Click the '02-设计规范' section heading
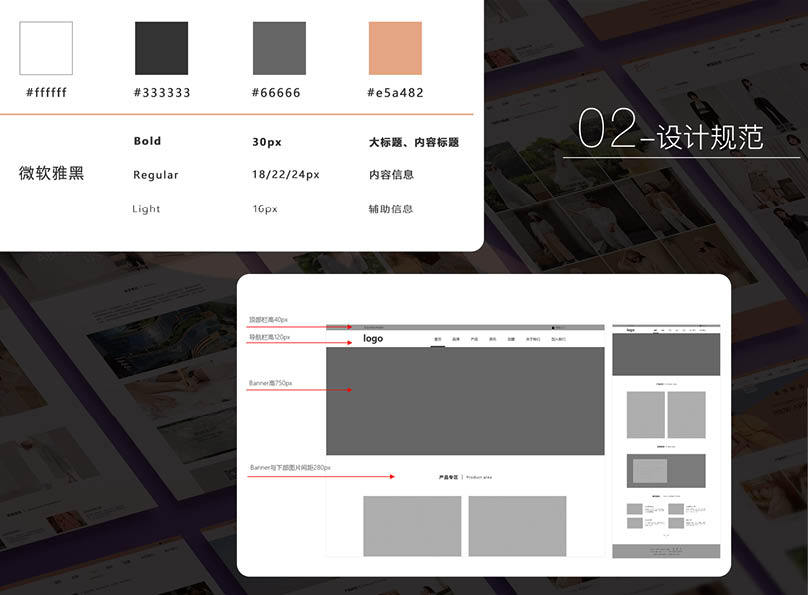Screen dimensions: 808x595 point(670,129)
